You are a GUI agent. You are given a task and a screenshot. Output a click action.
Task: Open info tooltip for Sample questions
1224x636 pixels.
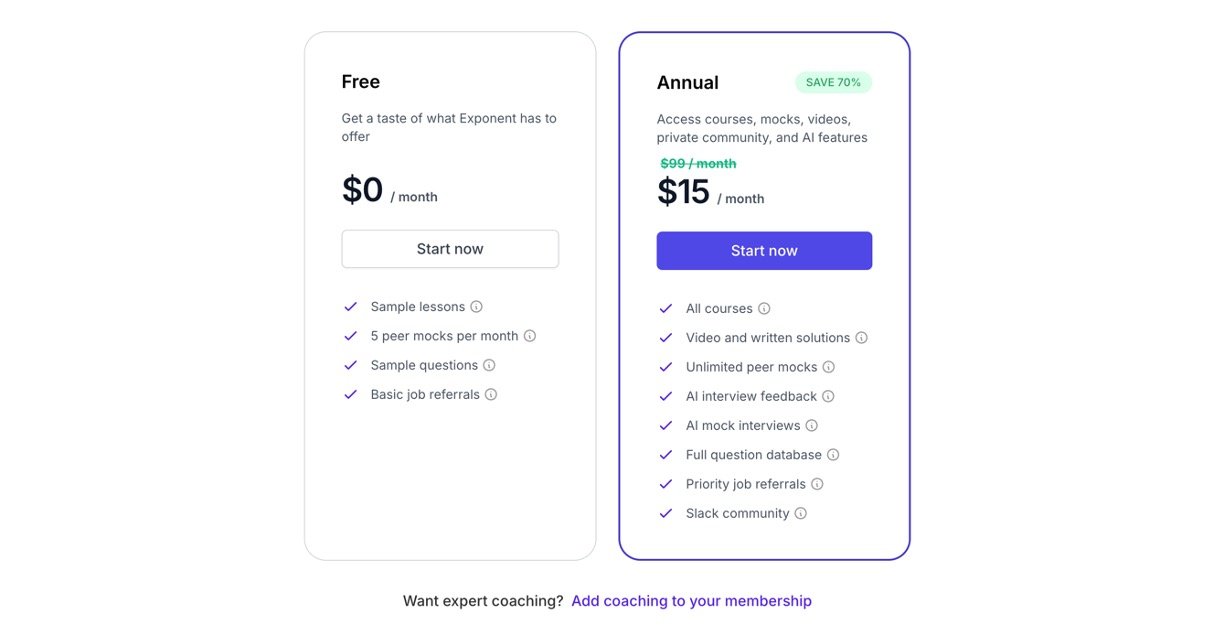click(x=489, y=365)
